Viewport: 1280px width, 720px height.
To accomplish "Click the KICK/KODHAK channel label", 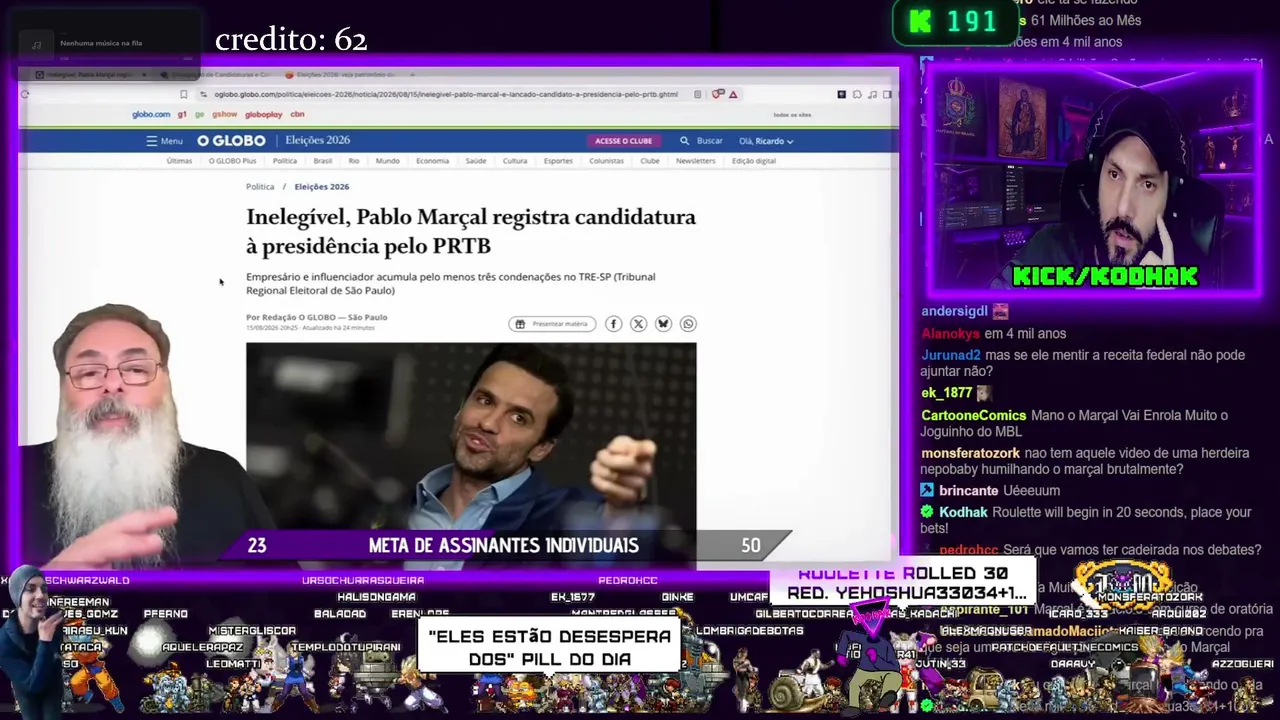I will [x=1105, y=276].
